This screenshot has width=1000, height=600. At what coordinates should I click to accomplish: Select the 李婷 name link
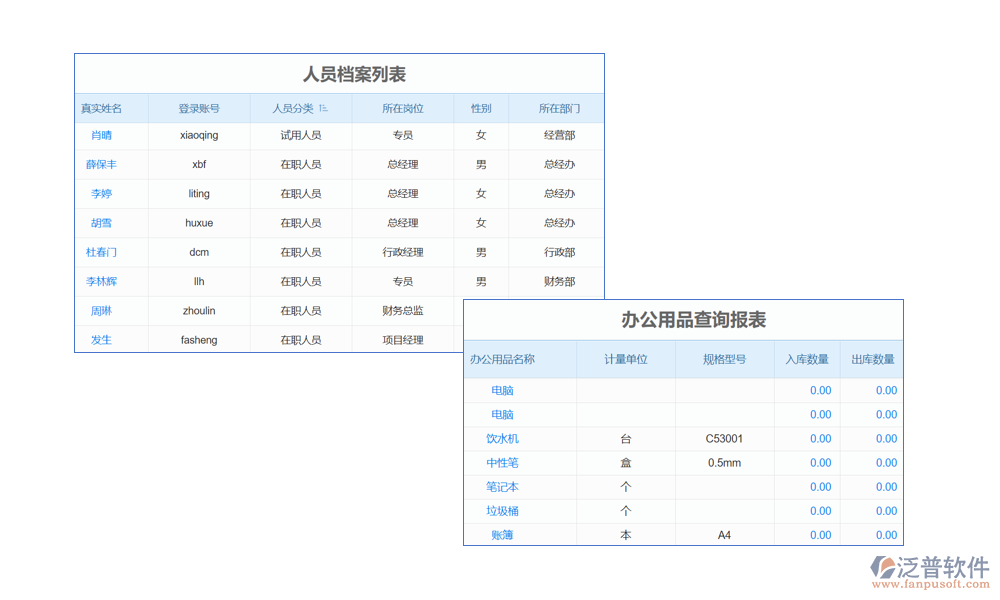(101, 194)
